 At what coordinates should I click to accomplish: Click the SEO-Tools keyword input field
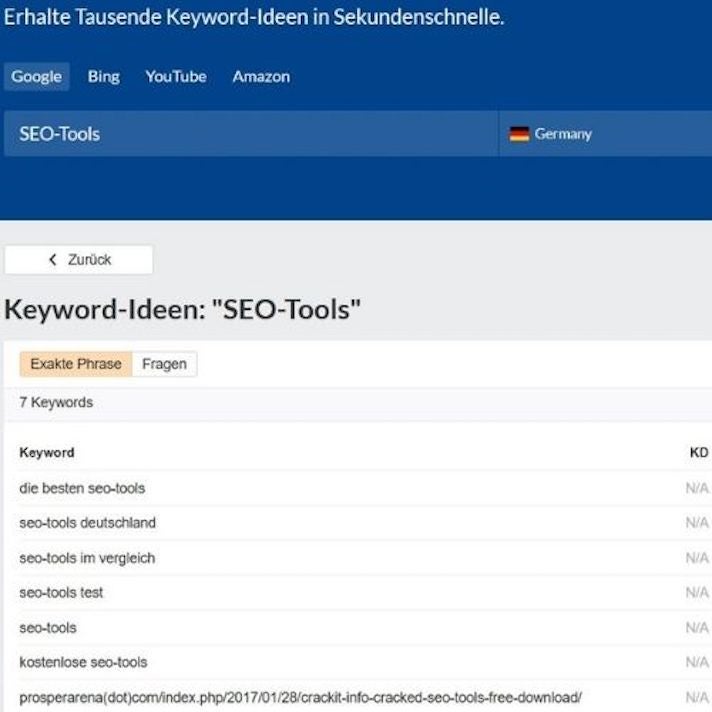click(250, 134)
